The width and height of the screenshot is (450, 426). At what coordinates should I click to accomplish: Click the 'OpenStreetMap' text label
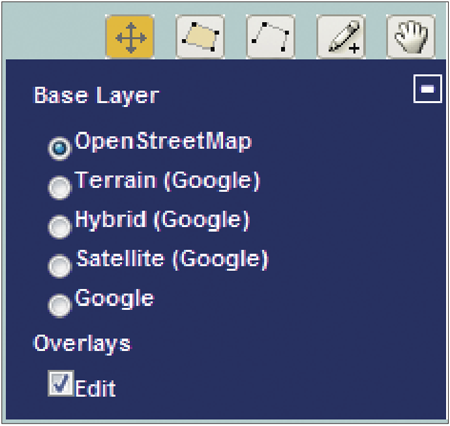point(163,142)
